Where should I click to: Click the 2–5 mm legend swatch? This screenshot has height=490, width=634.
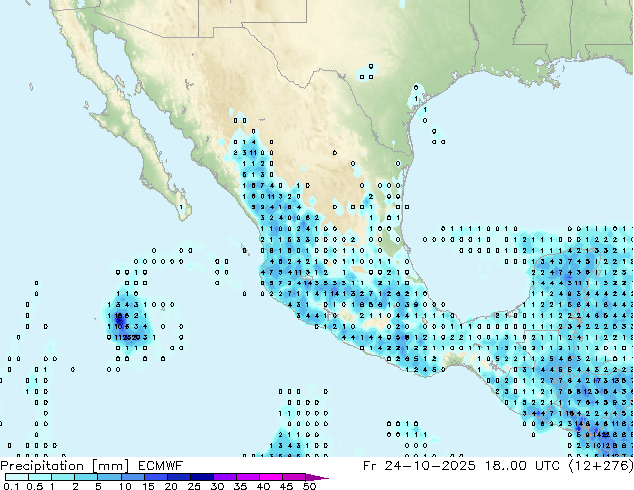point(86,477)
